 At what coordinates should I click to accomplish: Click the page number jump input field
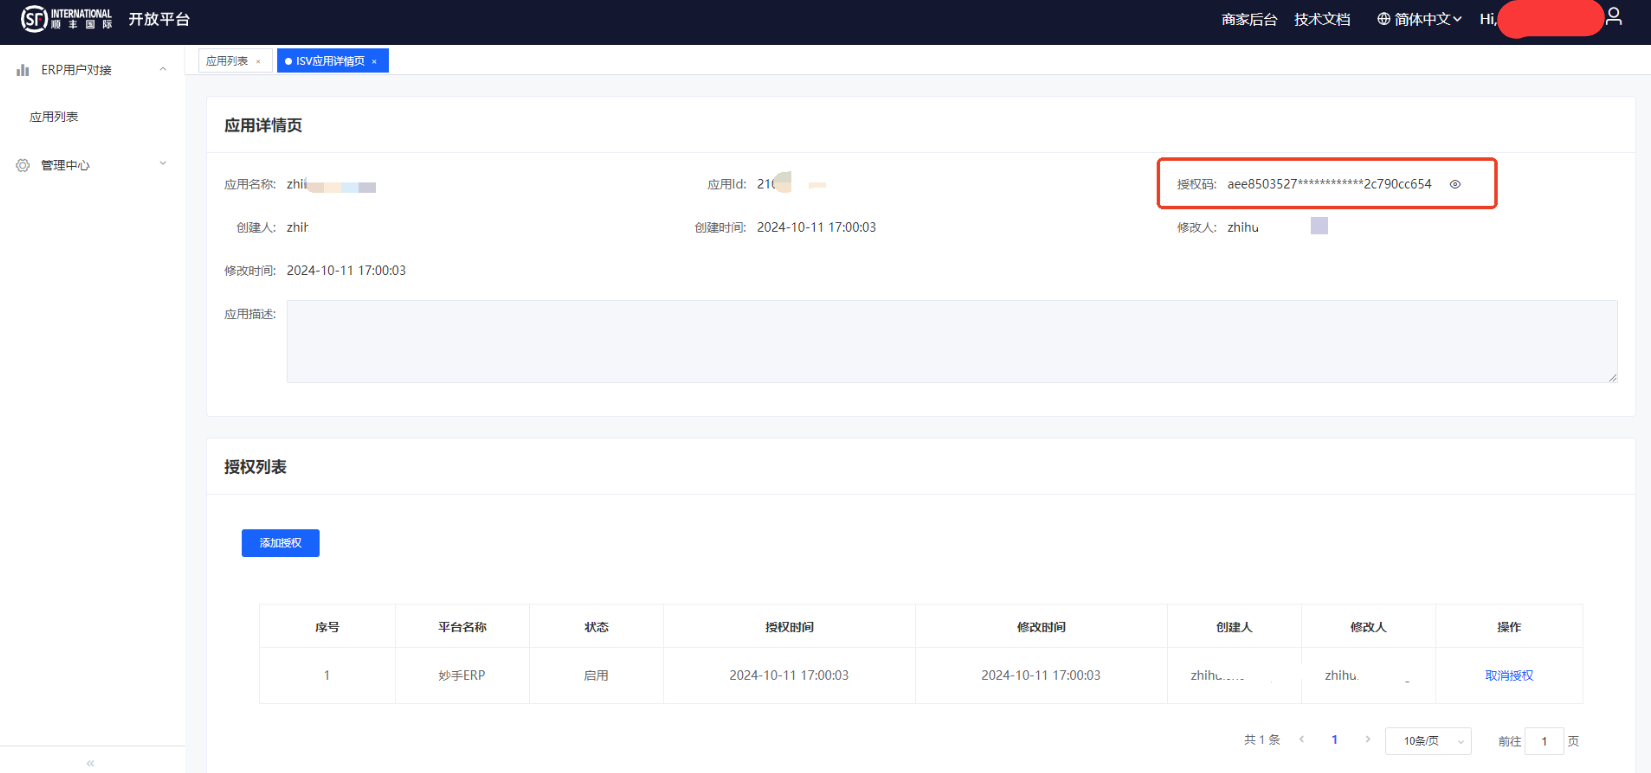(x=1543, y=741)
